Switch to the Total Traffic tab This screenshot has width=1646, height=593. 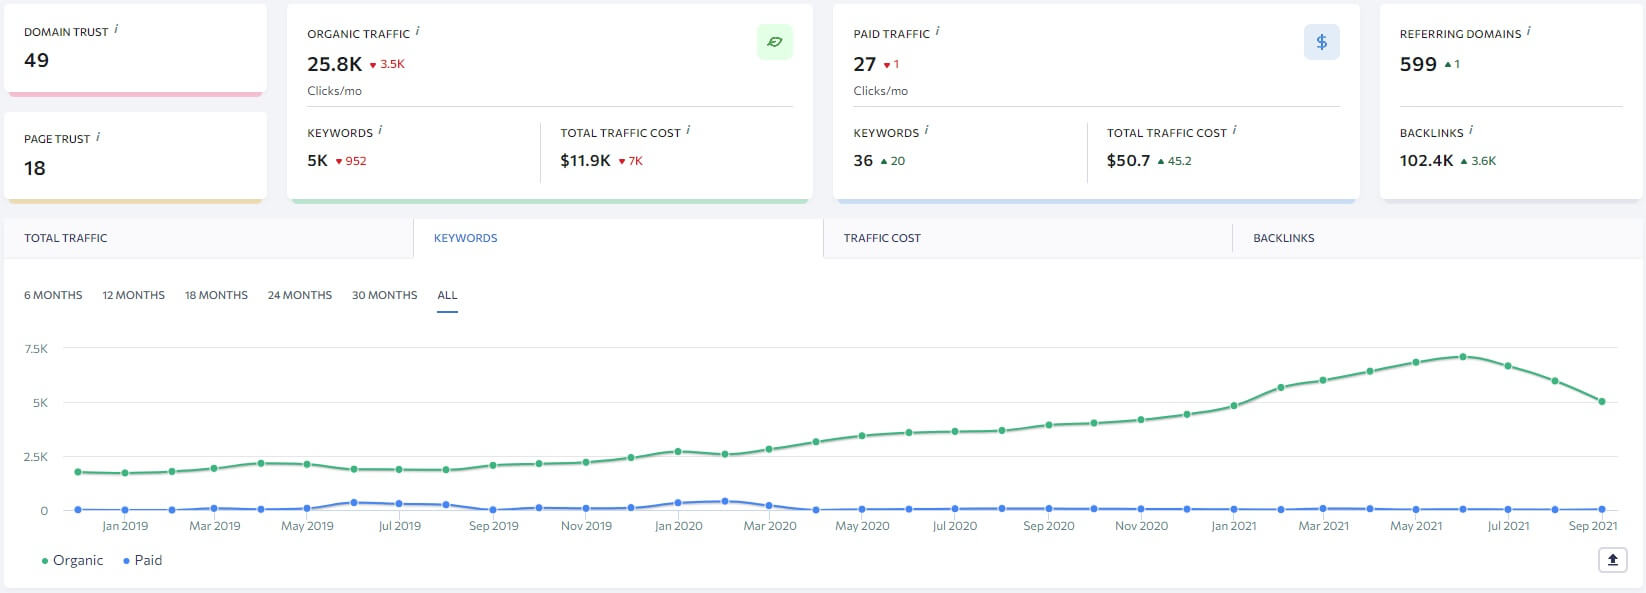[66, 238]
